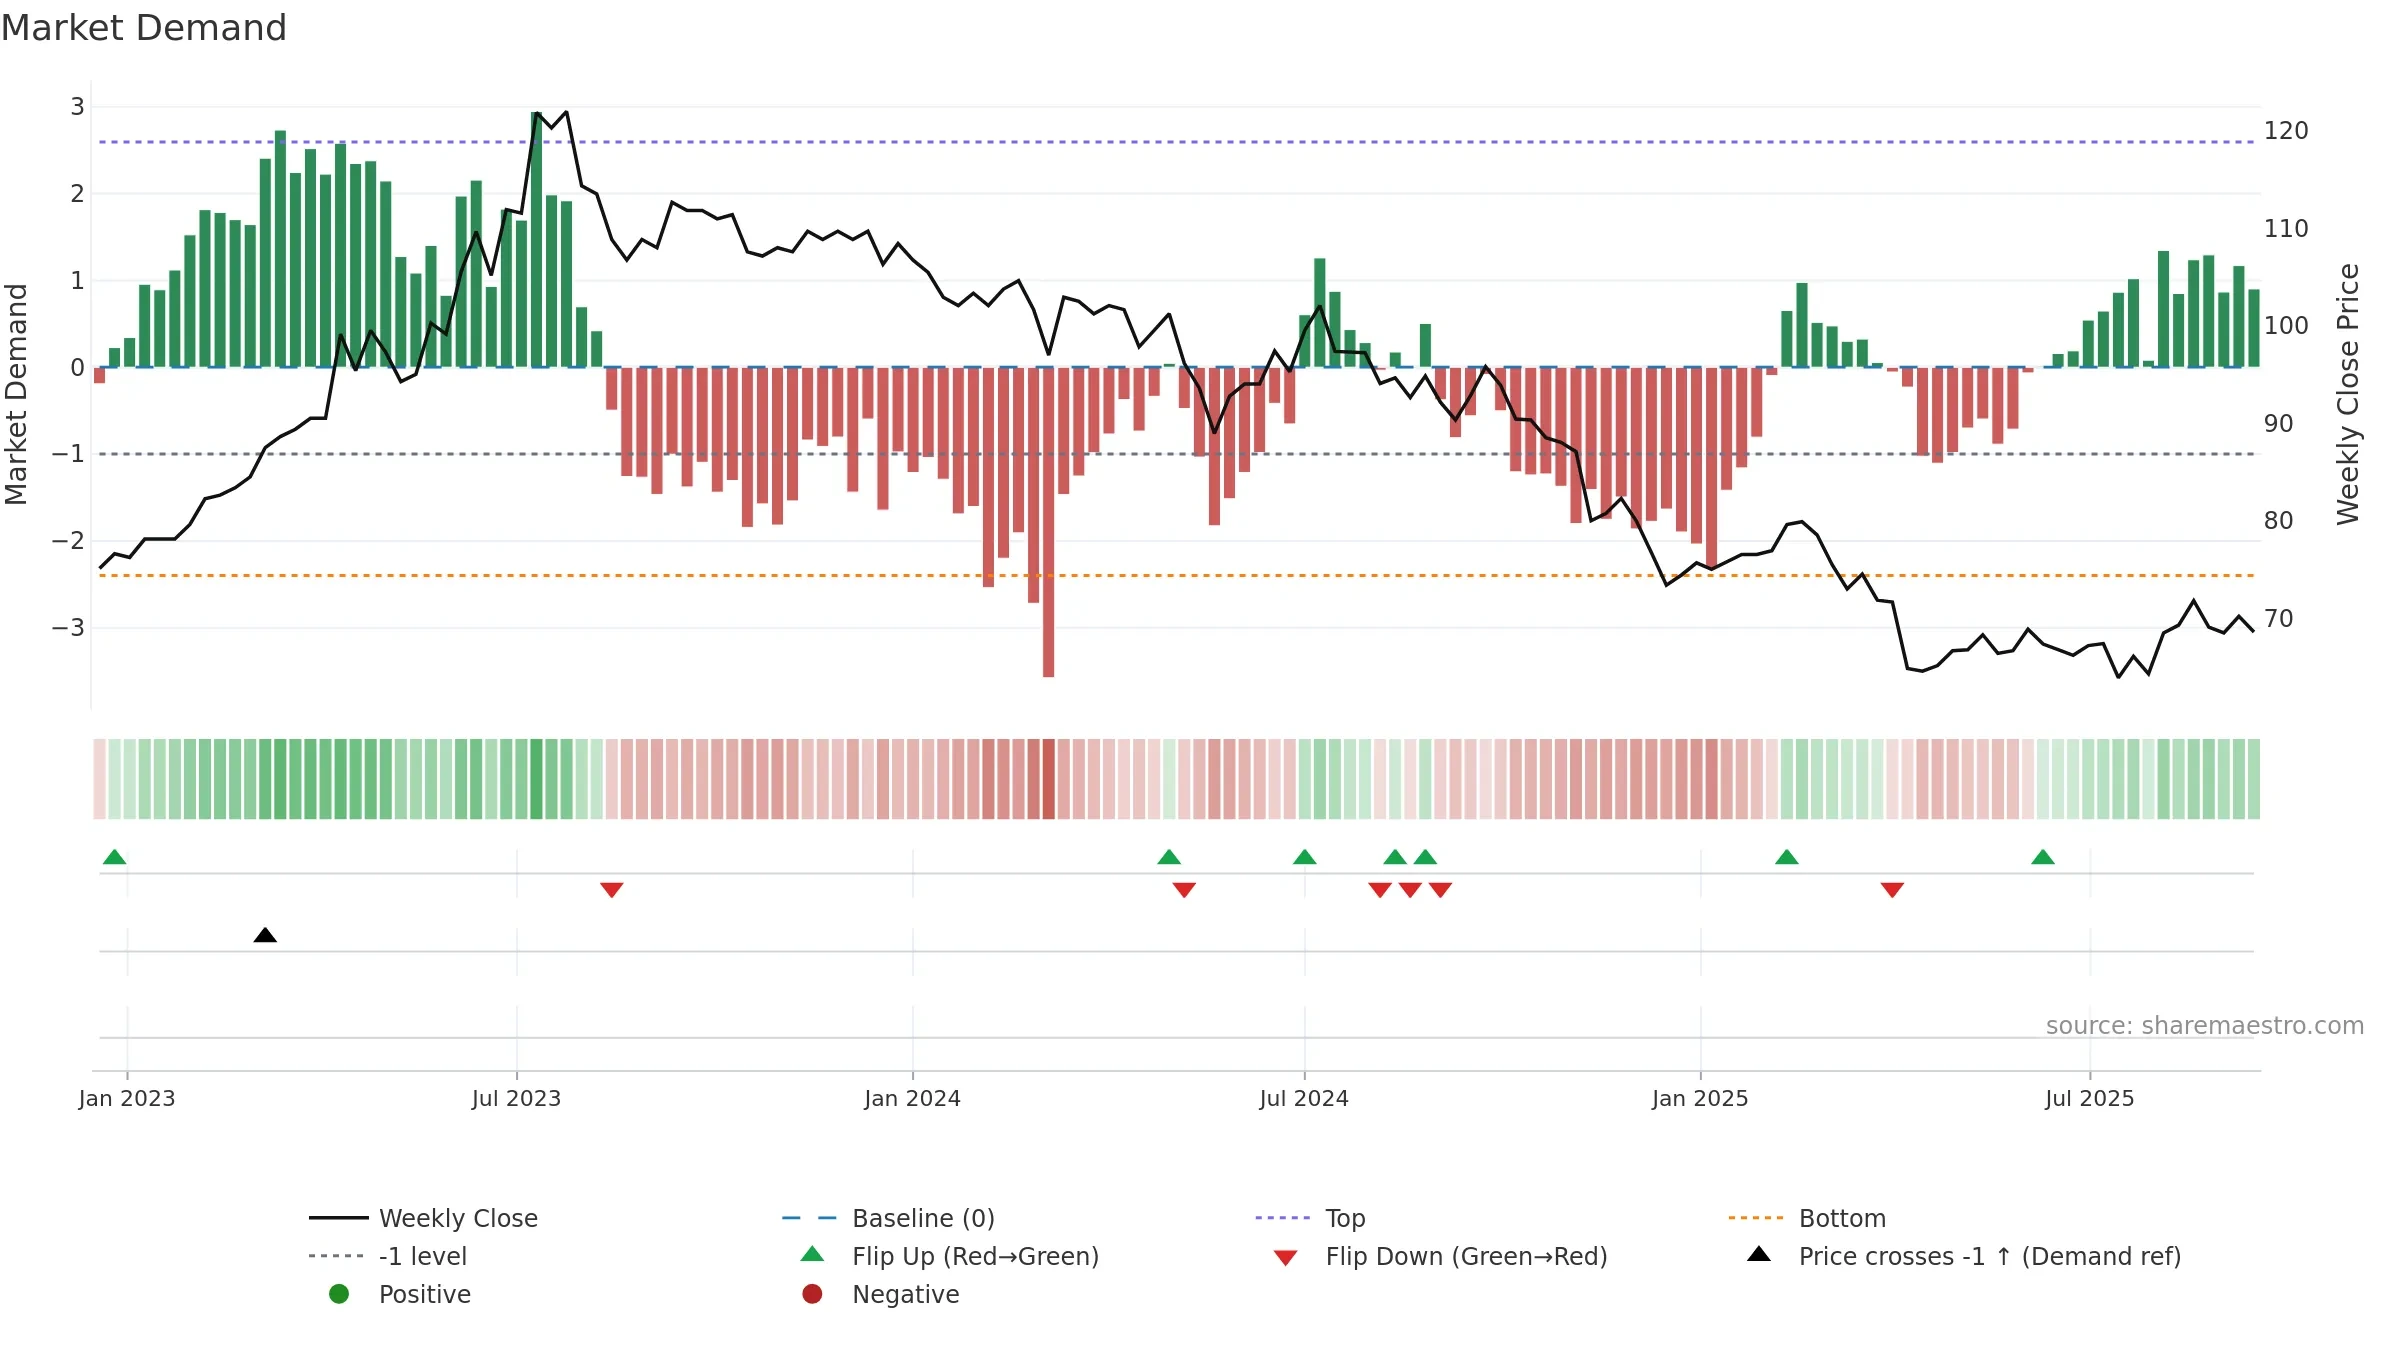Image resolution: width=2400 pixels, height=1350 pixels.
Task: Click the darkest red heatmap cell
Action: 1049,779
